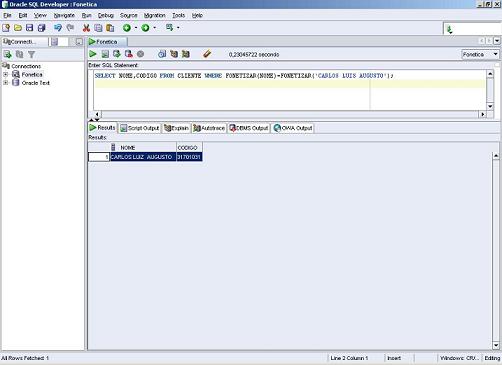Click the Autotrace icon in worksheet toolbar

[186, 54]
